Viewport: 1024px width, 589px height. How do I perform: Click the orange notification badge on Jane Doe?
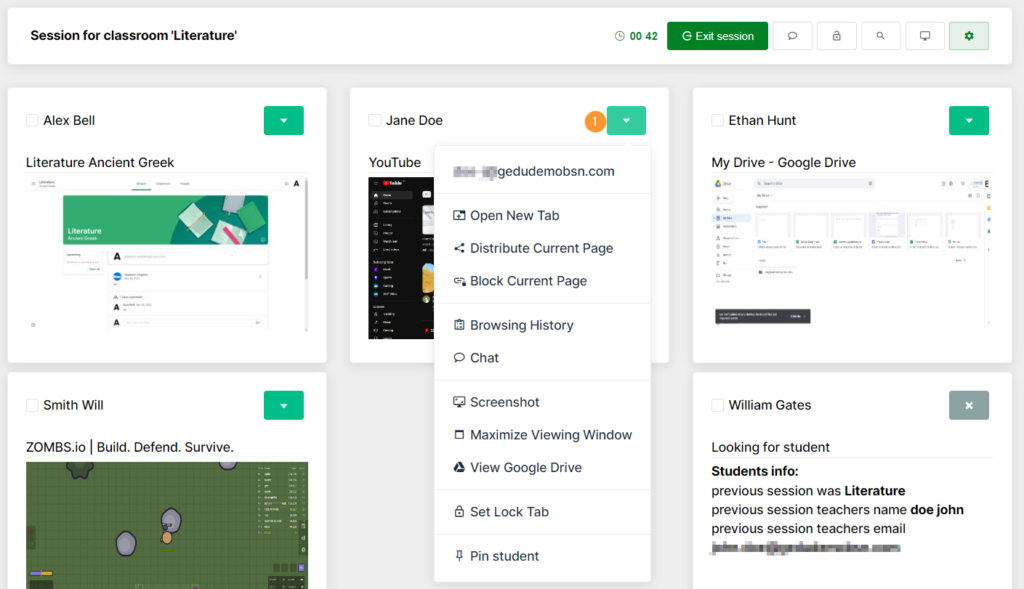point(595,120)
